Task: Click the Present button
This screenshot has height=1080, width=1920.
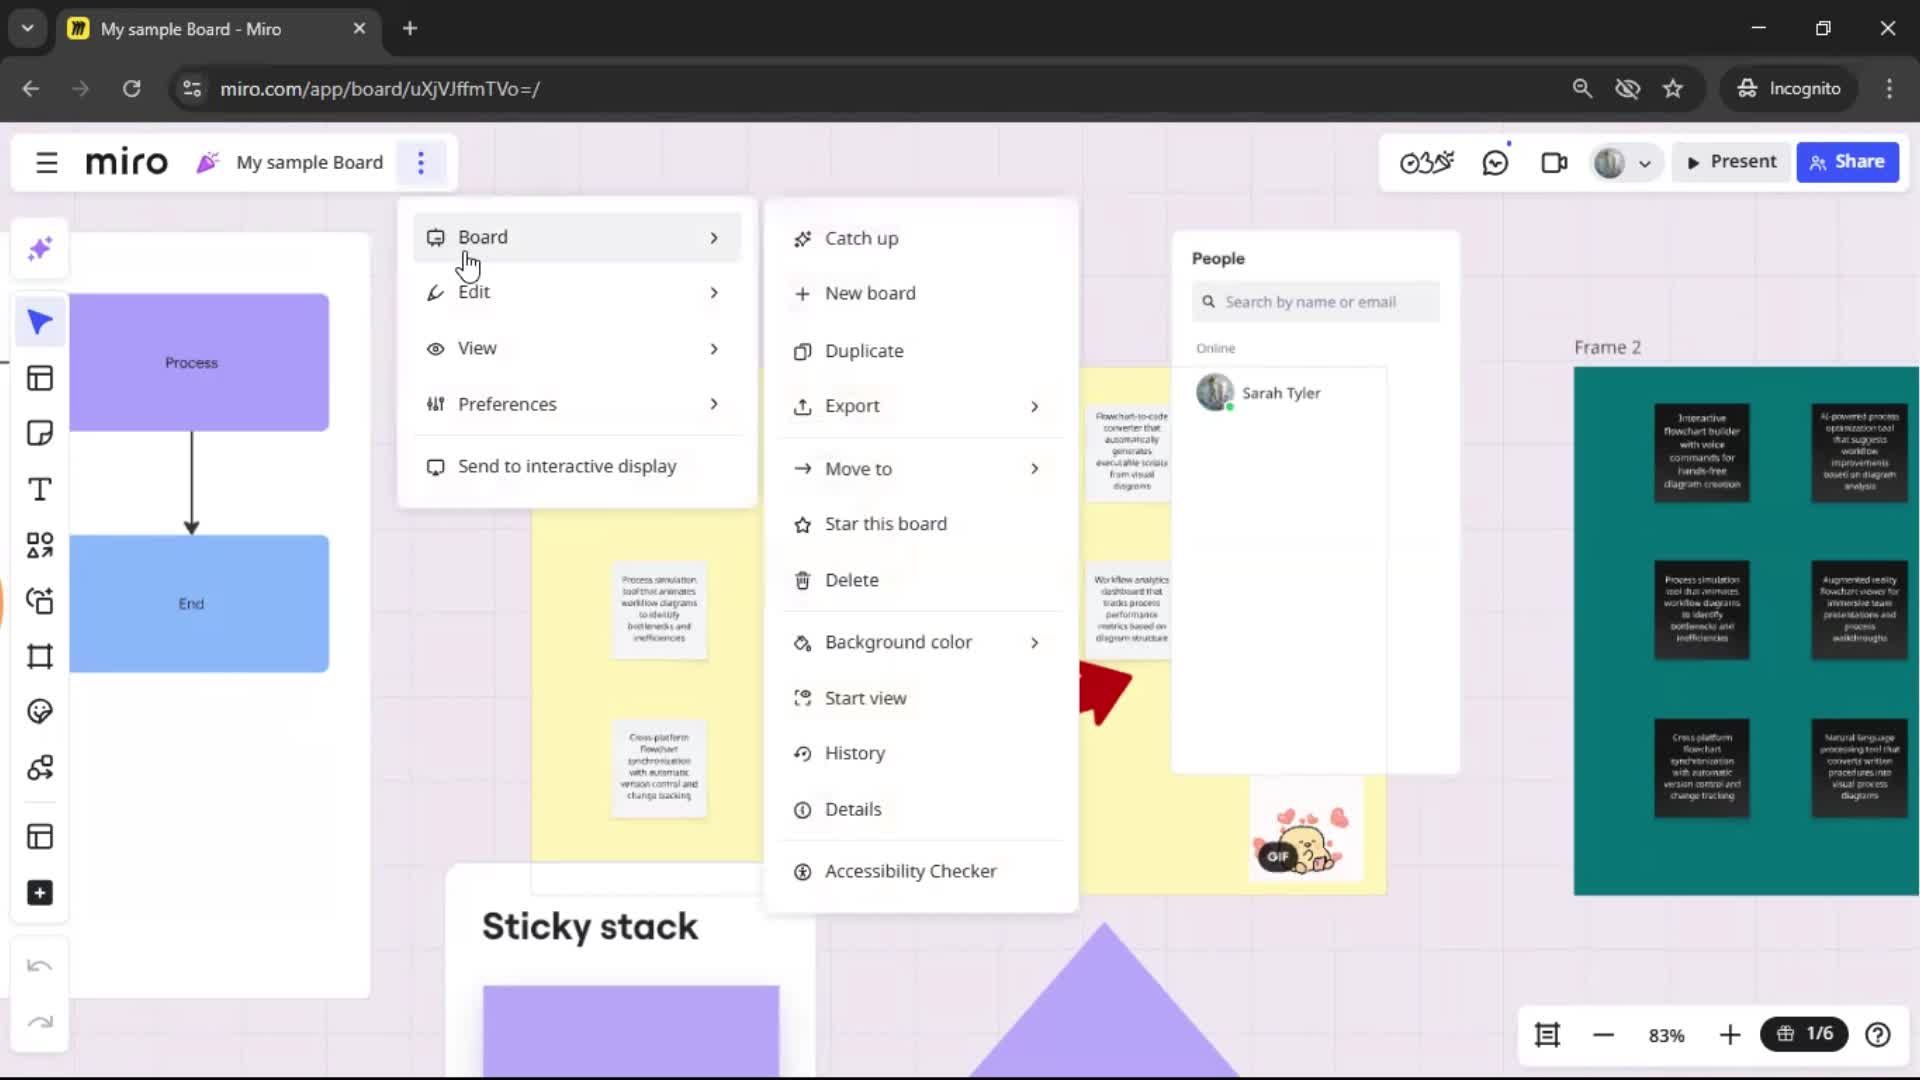Action: pyautogui.click(x=1732, y=162)
